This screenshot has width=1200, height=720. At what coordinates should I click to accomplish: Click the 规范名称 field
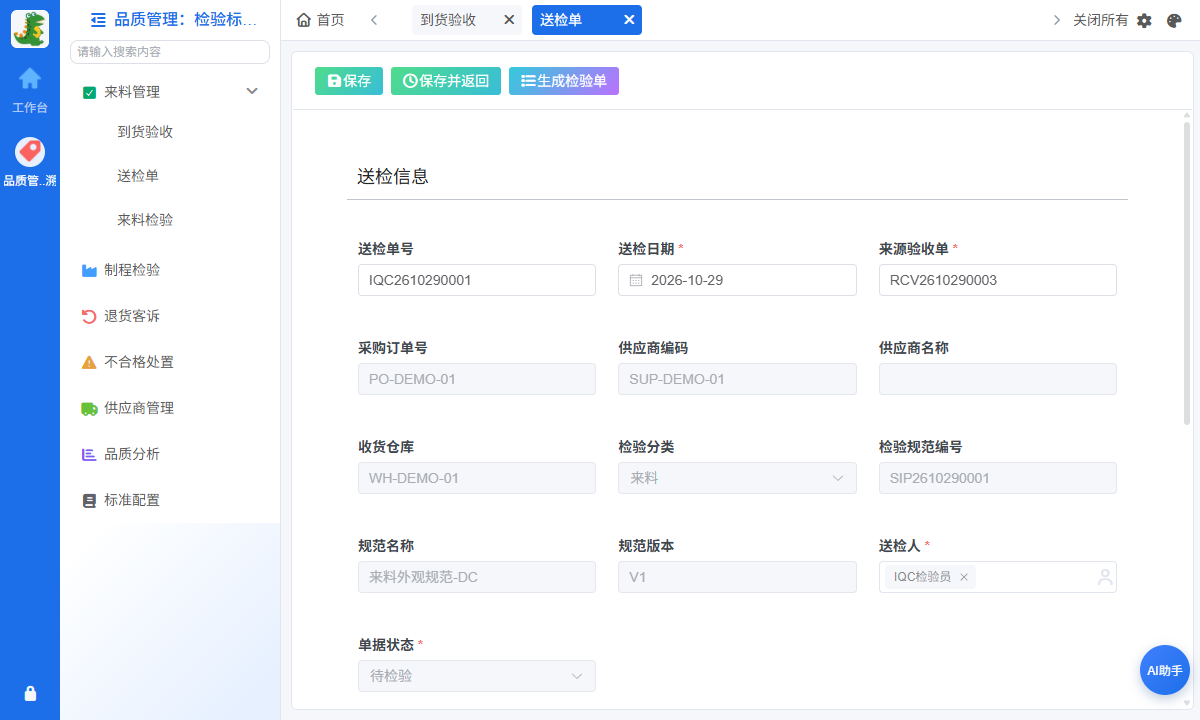pyautogui.click(x=477, y=577)
